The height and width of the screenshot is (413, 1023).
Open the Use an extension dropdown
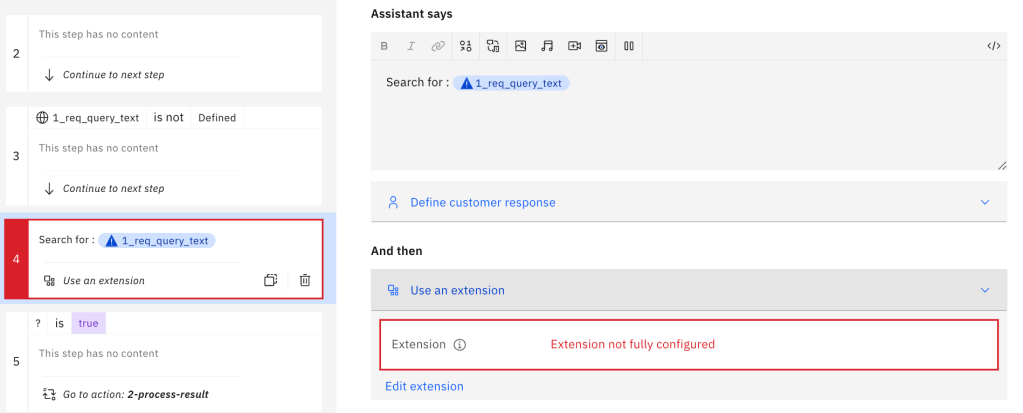(688, 290)
